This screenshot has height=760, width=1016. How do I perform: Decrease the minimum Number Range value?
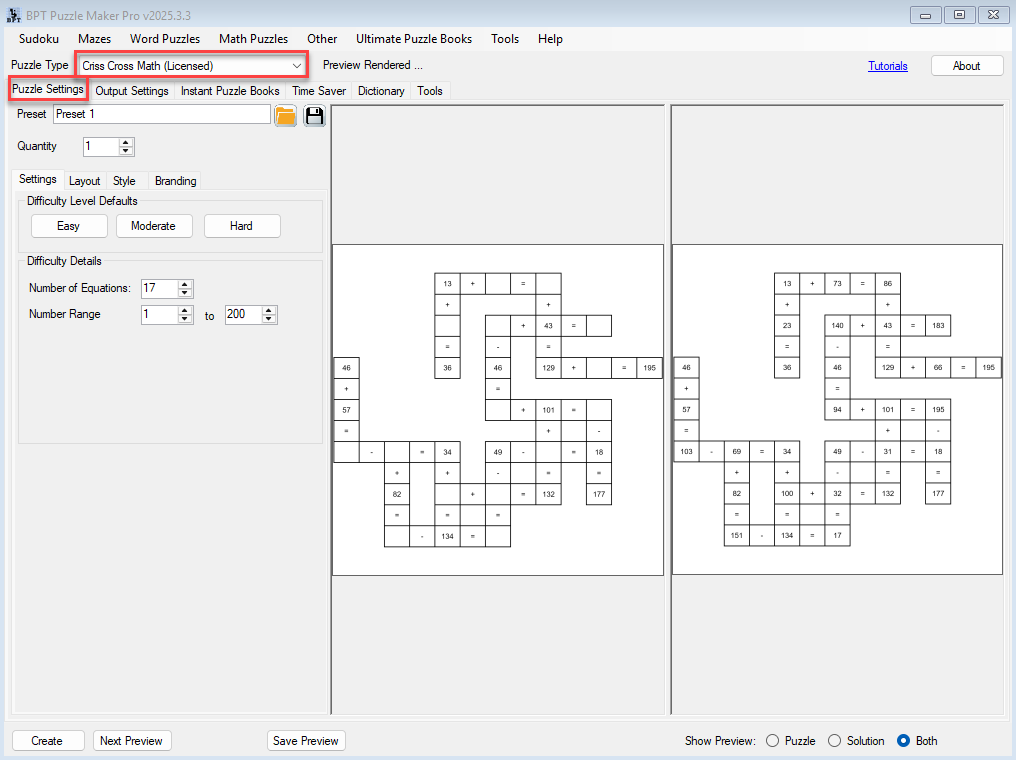pyautogui.click(x=185, y=319)
